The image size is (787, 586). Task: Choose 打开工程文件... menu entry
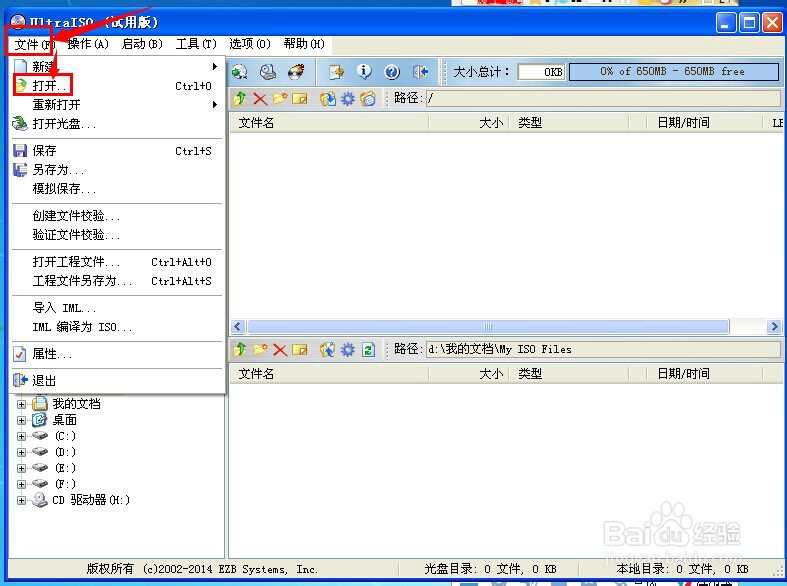point(117,262)
